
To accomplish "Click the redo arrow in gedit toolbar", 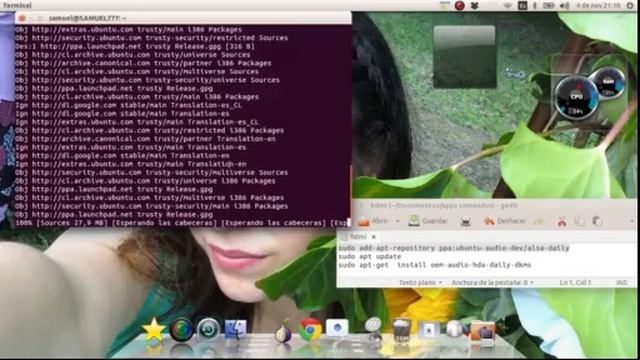I will [539, 221].
